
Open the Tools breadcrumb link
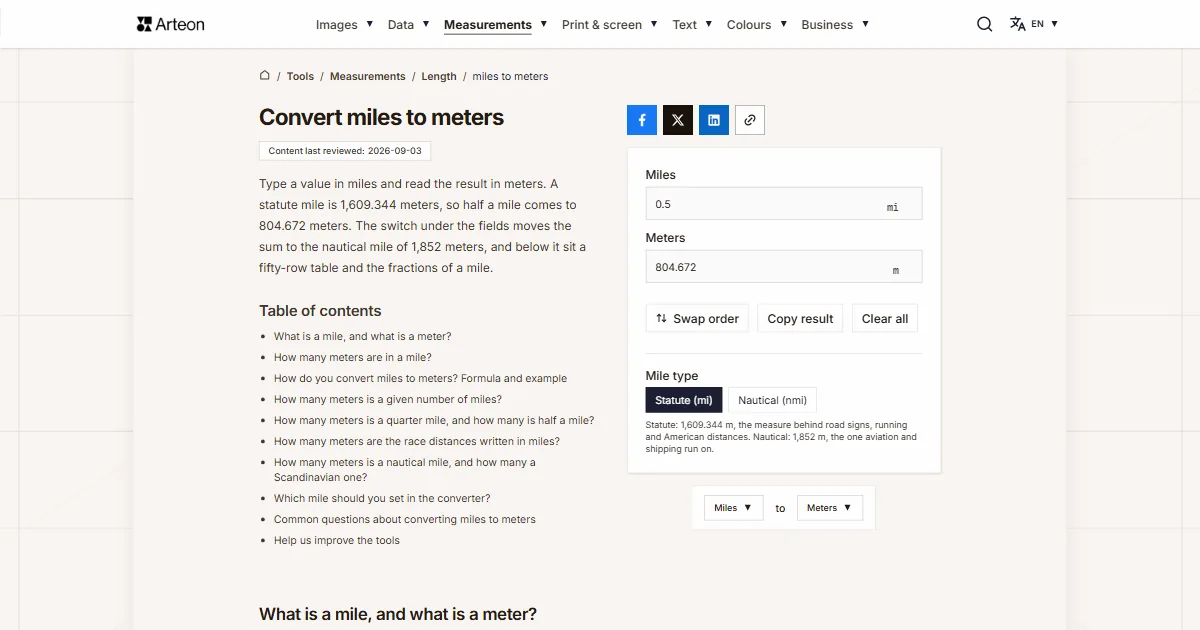pyautogui.click(x=300, y=76)
